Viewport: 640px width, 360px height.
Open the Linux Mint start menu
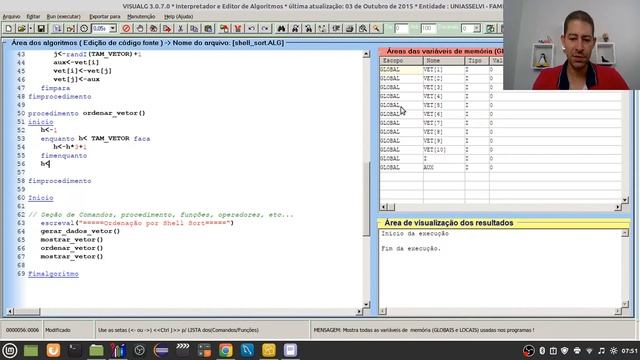[x=9, y=350]
